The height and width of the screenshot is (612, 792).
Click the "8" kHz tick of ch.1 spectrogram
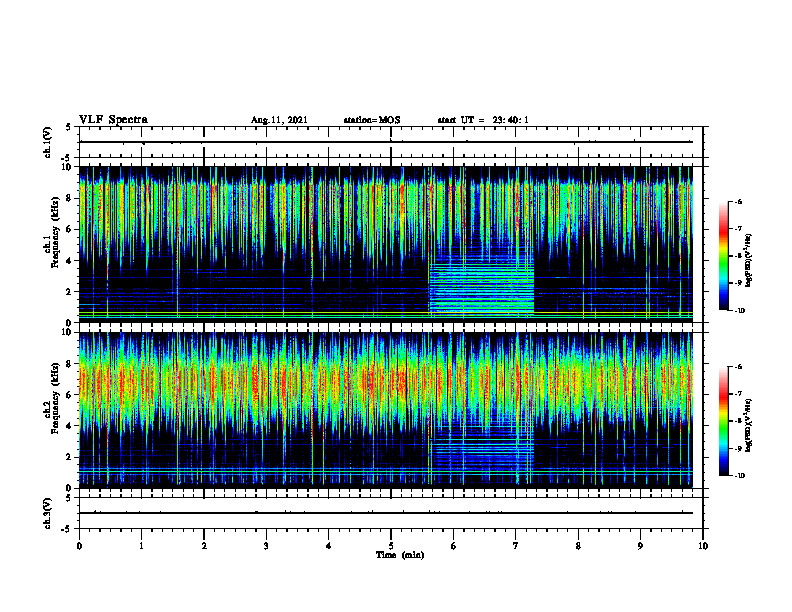(70, 198)
